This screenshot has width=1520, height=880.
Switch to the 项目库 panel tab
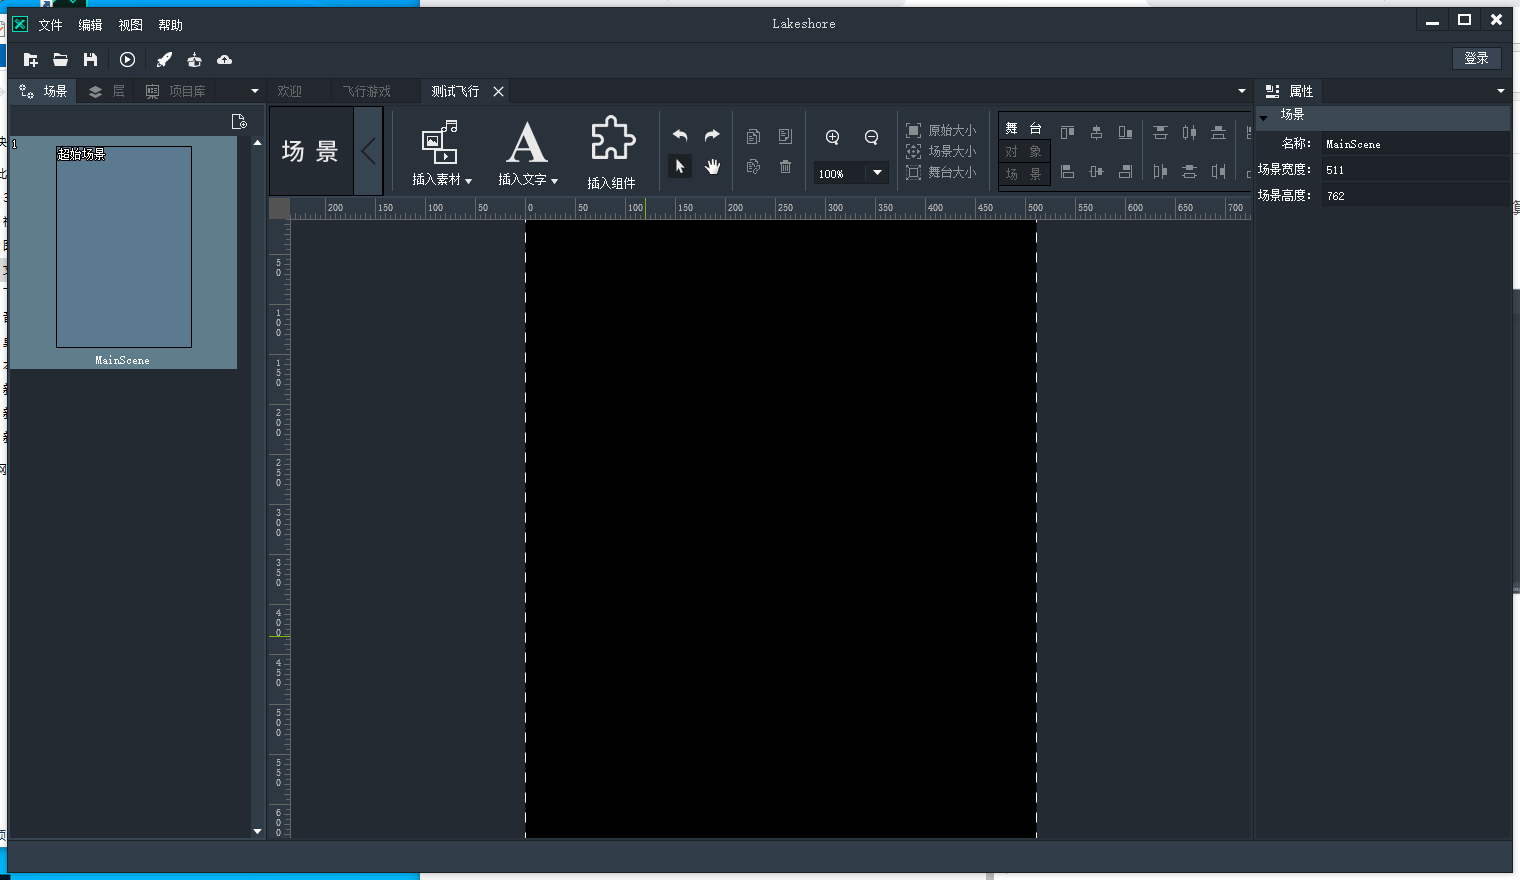tap(176, 91)
